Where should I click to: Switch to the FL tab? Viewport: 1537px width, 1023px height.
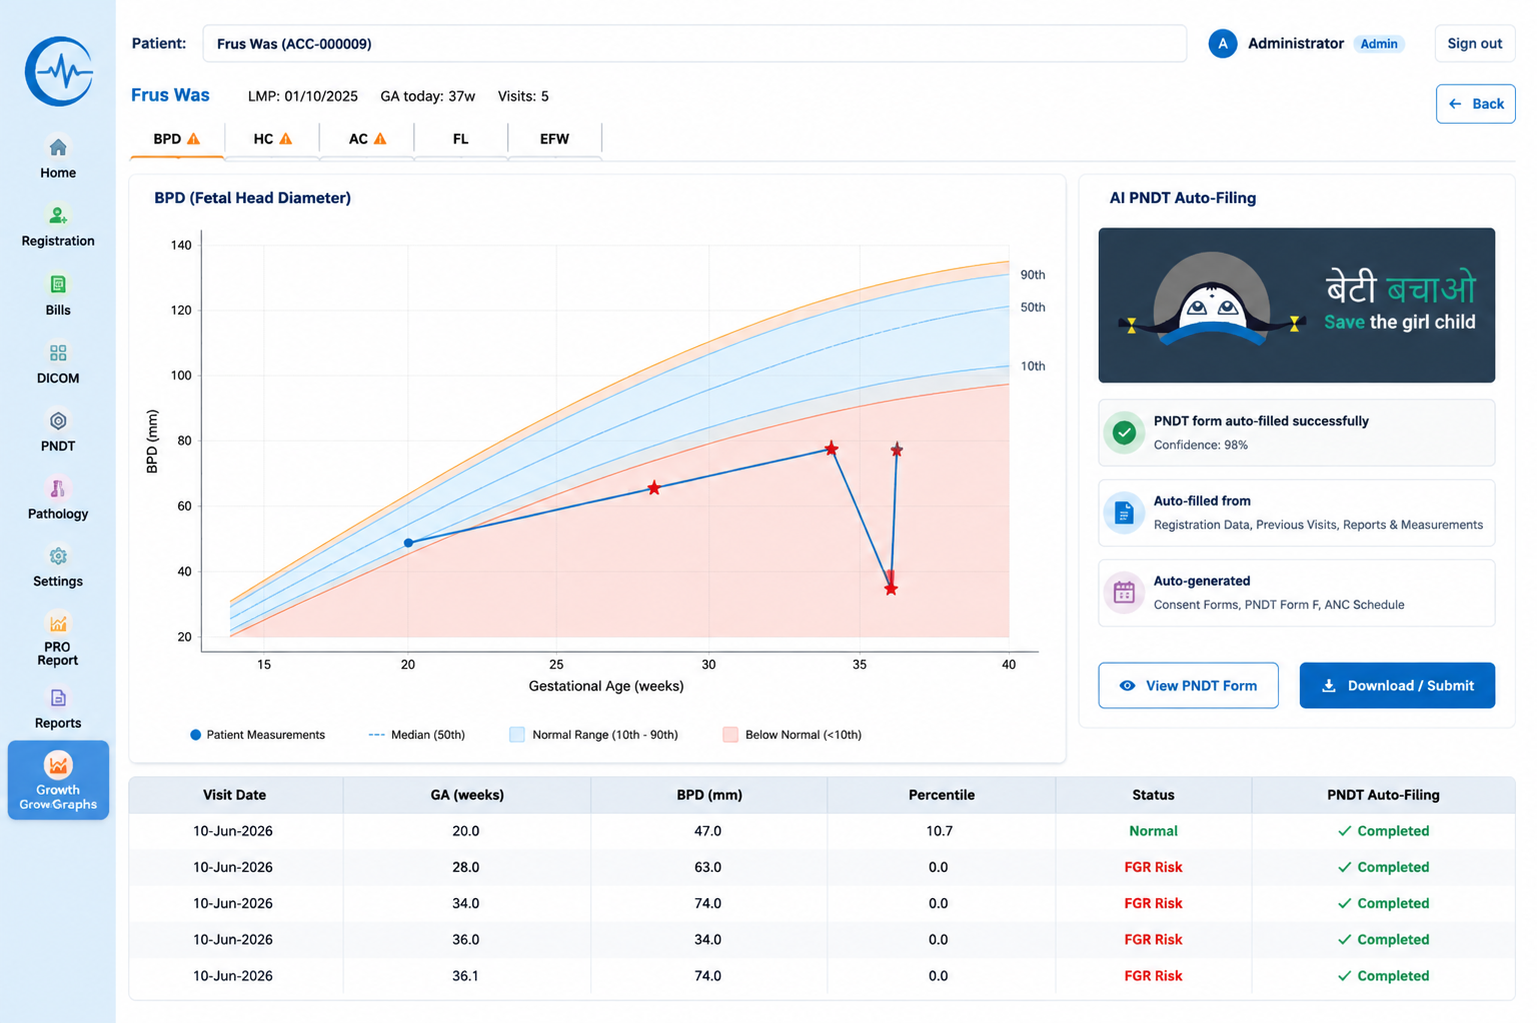point(461,139)
